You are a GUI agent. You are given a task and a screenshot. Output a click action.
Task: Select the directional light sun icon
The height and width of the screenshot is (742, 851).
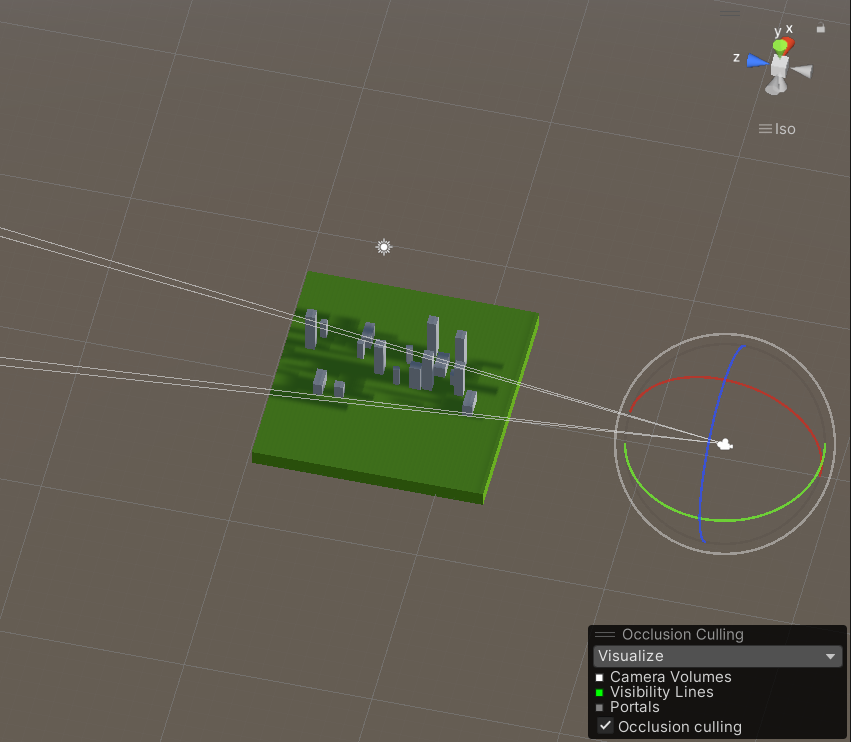[384, 247]
